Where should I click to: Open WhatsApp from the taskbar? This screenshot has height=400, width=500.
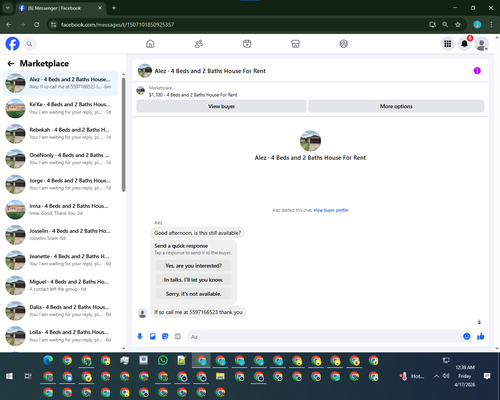point(163,360)
